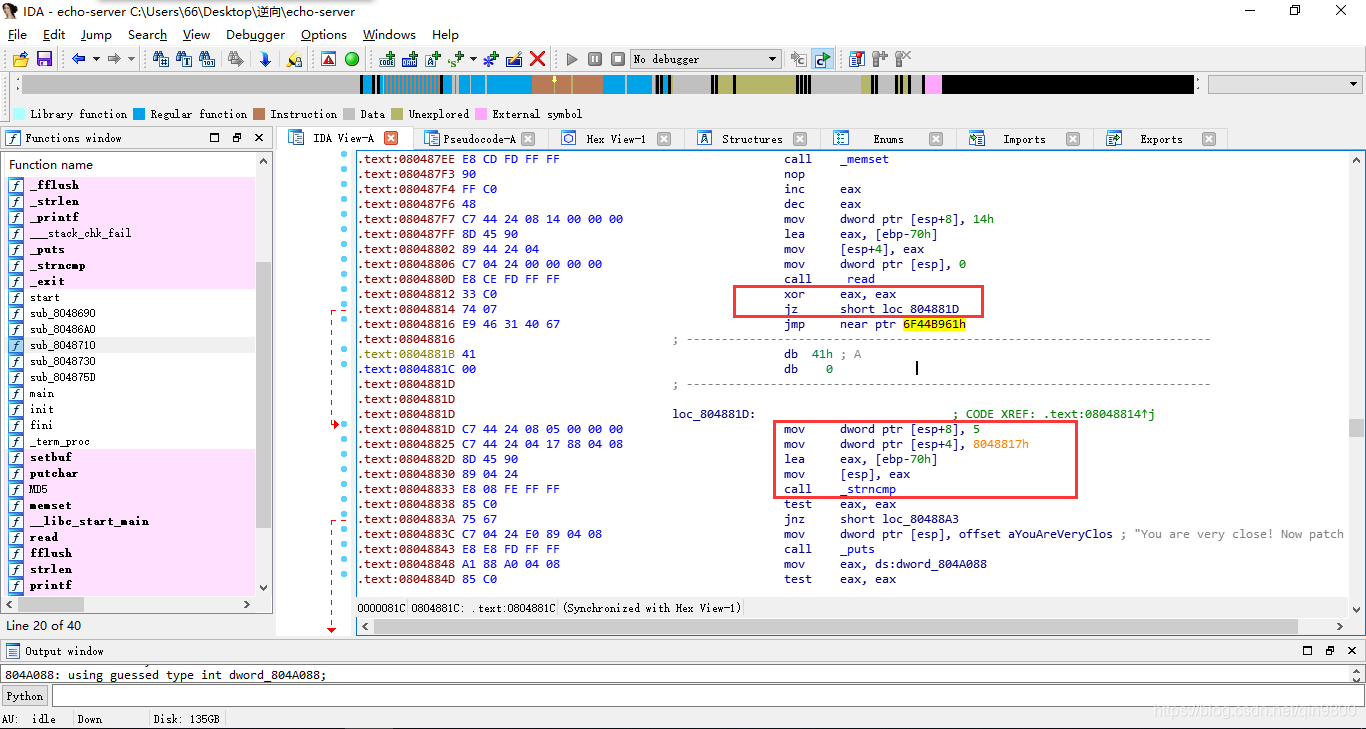Open a file with the folder icon
1366x729 pixels.
[20, 59]
